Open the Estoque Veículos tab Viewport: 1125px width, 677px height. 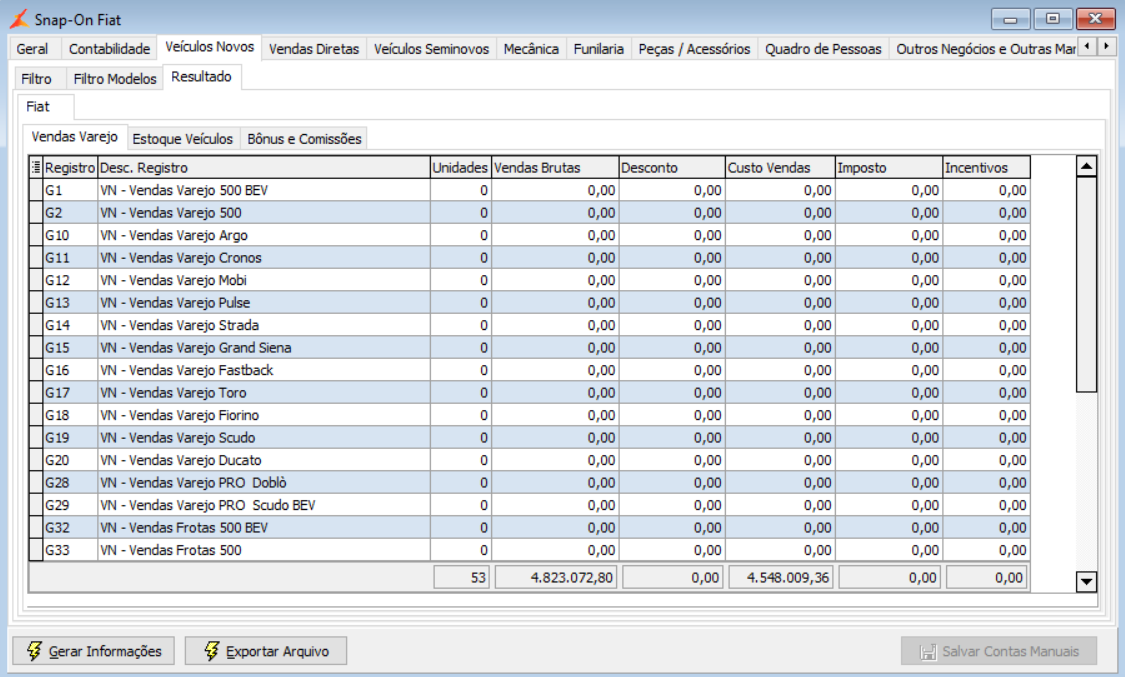183,138
